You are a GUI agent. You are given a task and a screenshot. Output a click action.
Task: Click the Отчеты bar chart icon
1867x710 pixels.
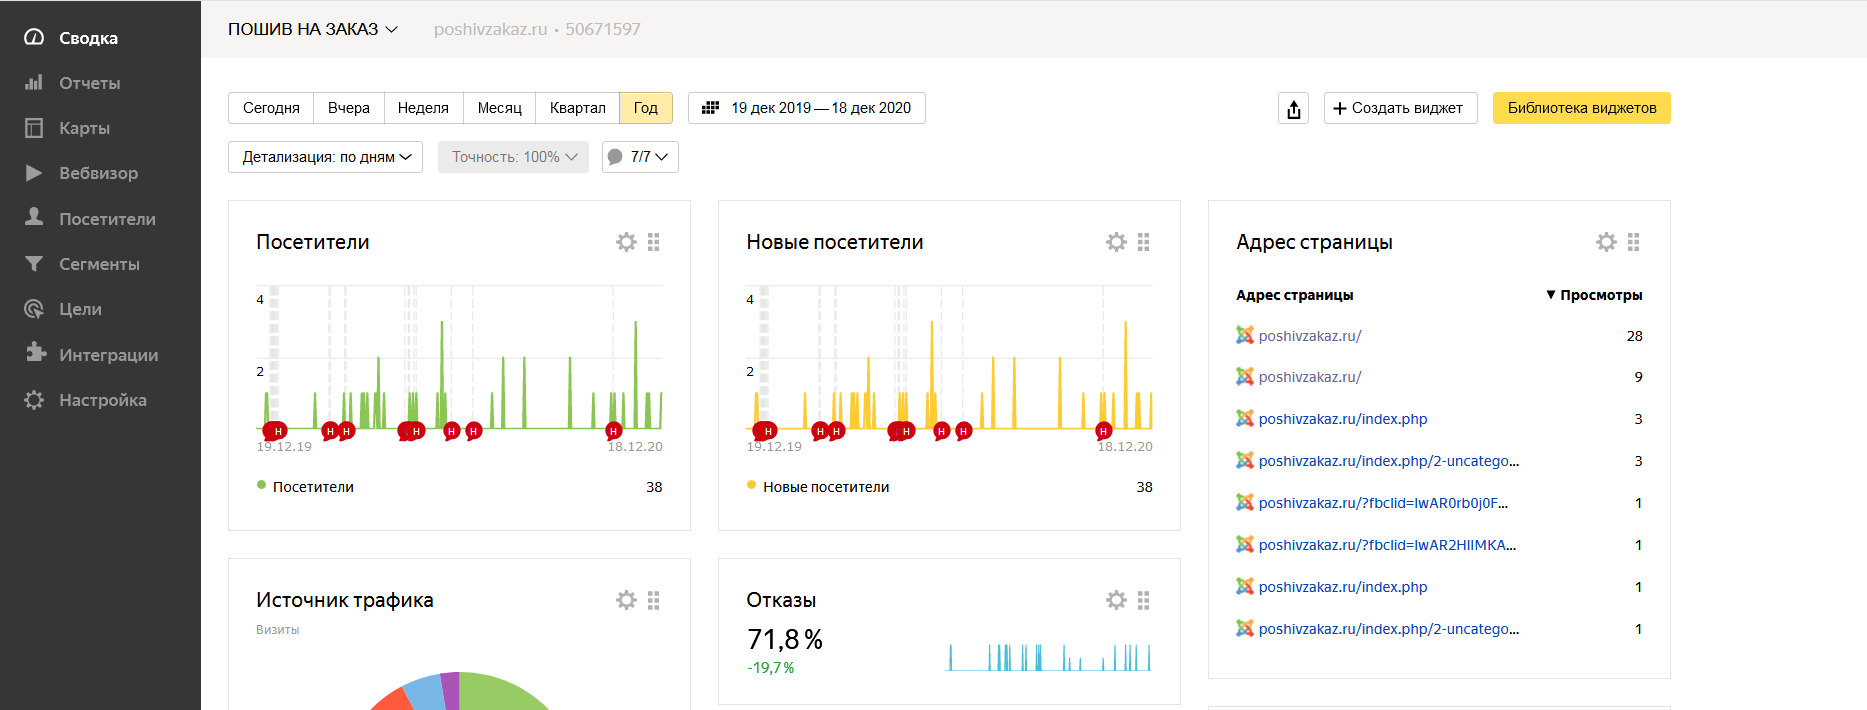(34, 82)
